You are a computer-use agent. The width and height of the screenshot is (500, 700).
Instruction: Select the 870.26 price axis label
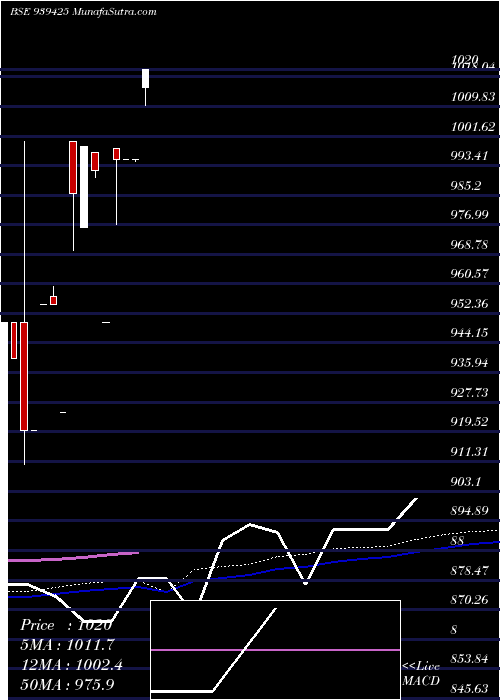coord(469,599)
